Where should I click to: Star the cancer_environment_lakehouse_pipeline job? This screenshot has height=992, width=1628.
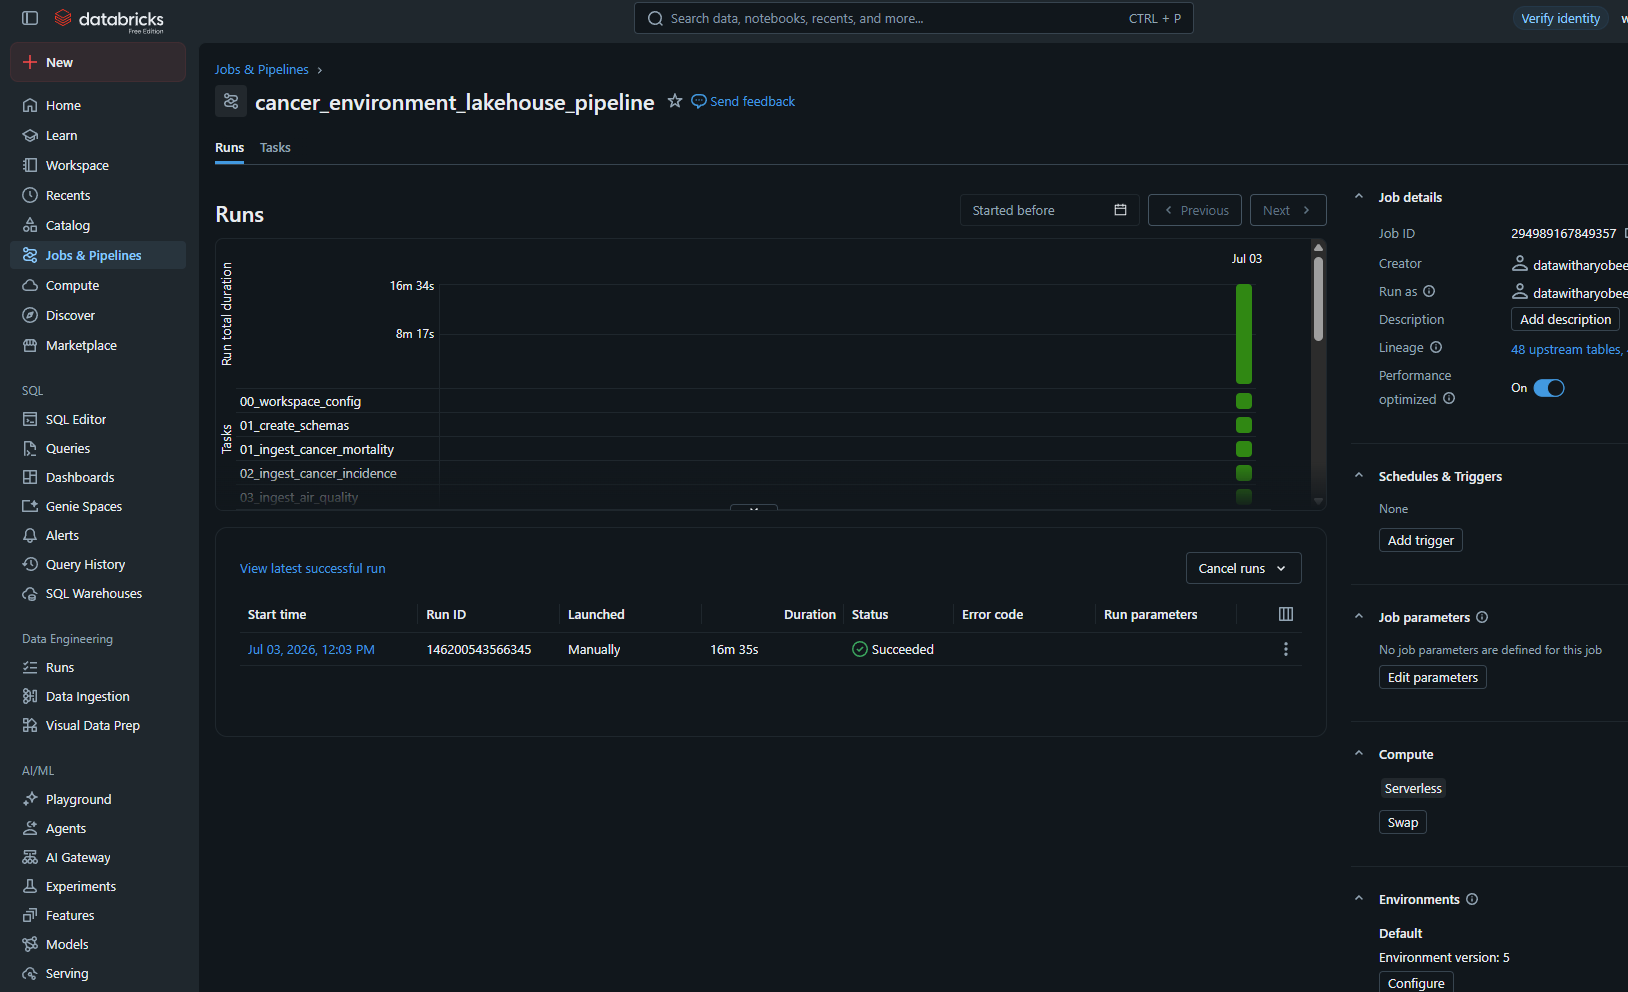point(675,101)
